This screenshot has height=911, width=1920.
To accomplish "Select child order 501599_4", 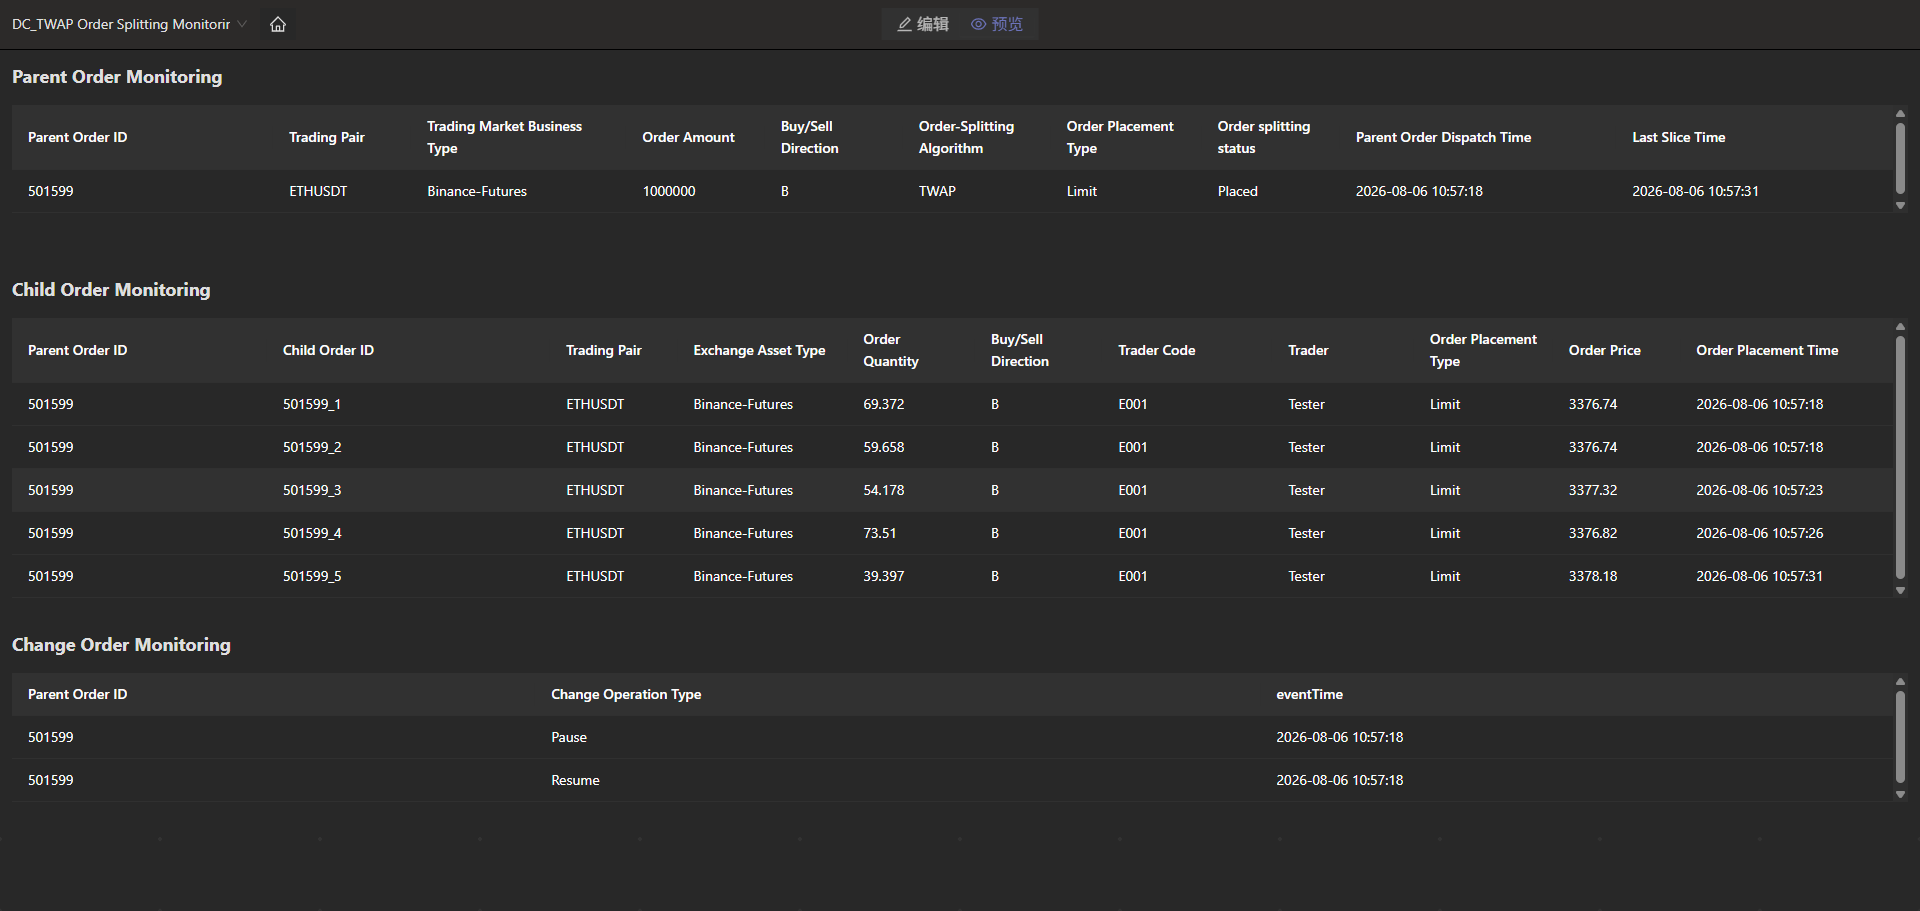I will pyautogui.click(x=311, y=533).
